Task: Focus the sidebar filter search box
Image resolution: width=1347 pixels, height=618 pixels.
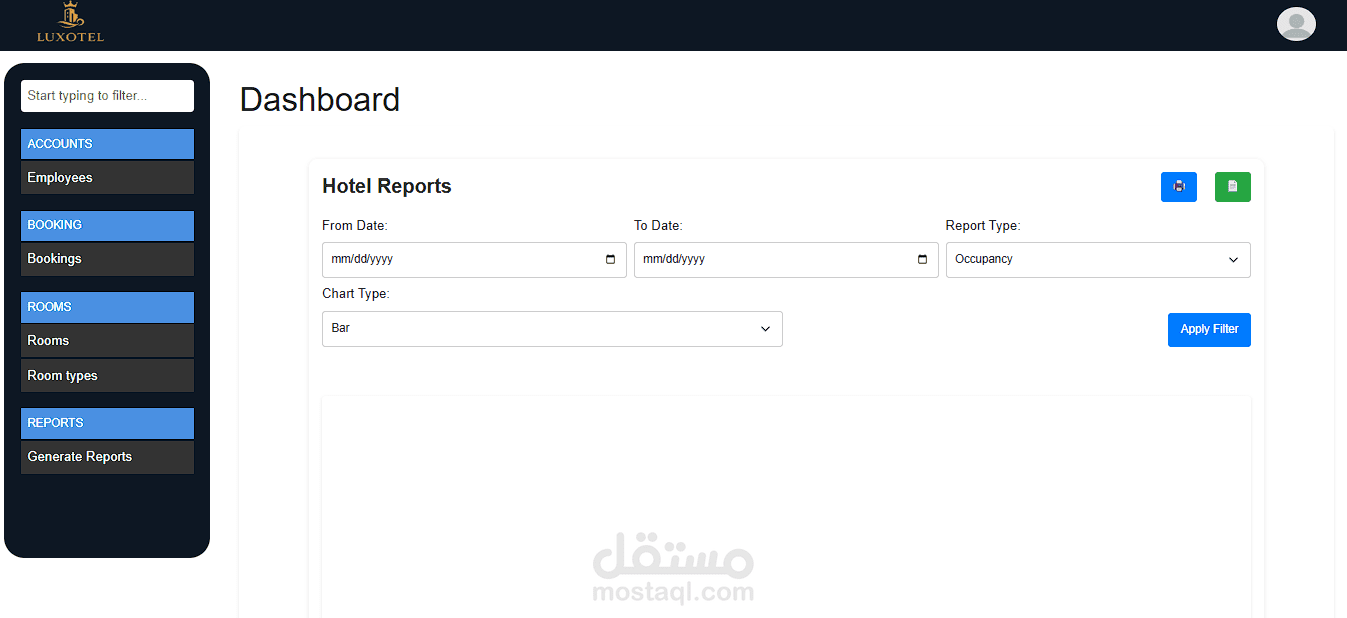Action: (x=107, y=96)
